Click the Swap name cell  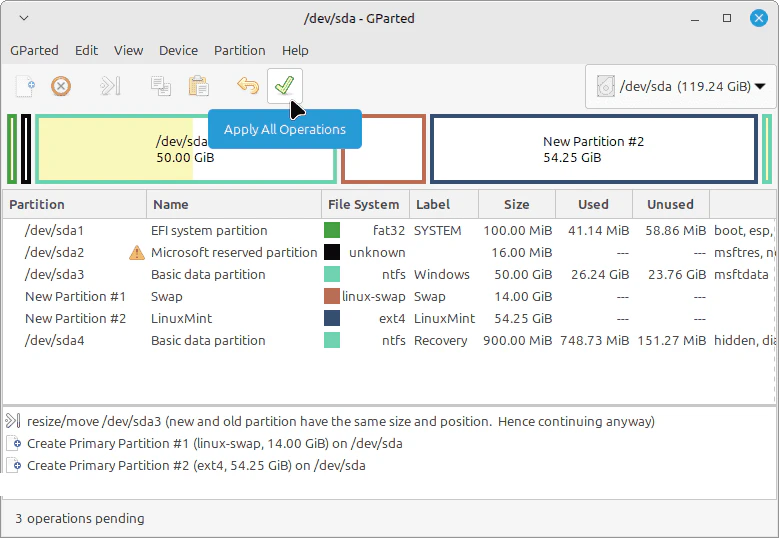[x=166, y=297]
